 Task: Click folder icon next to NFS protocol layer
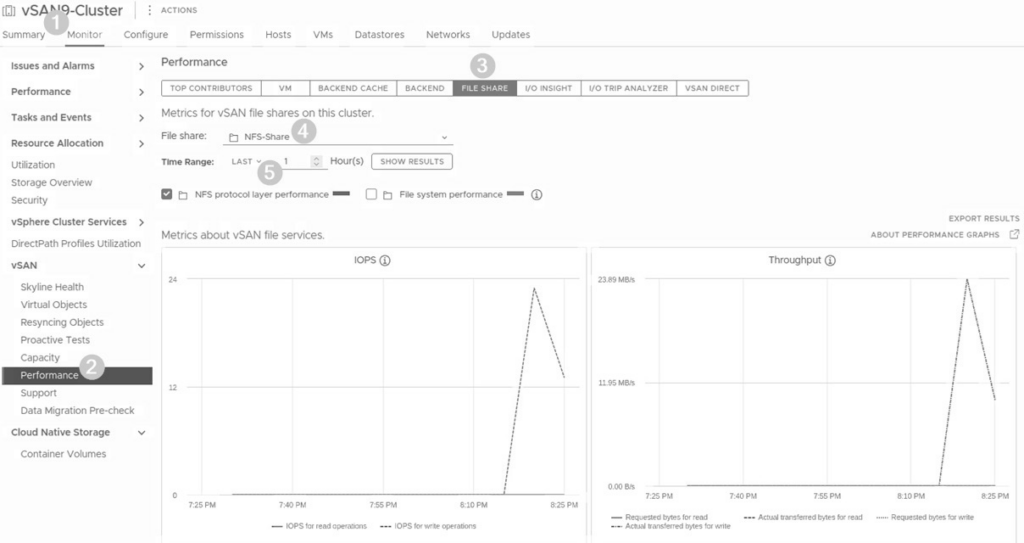tap(184, 195)
